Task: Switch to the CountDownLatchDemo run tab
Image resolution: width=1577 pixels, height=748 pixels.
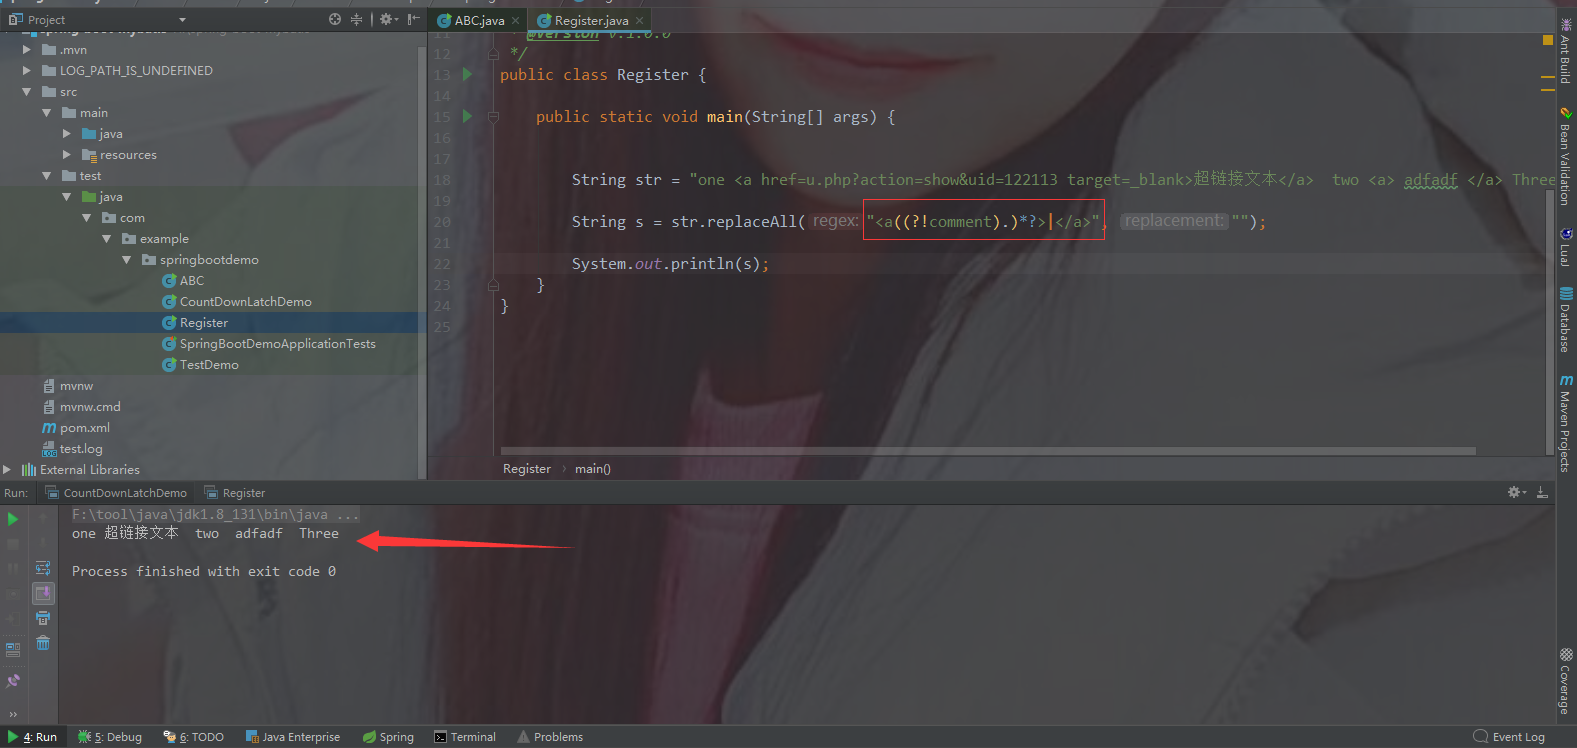Action: coord(116,493)
